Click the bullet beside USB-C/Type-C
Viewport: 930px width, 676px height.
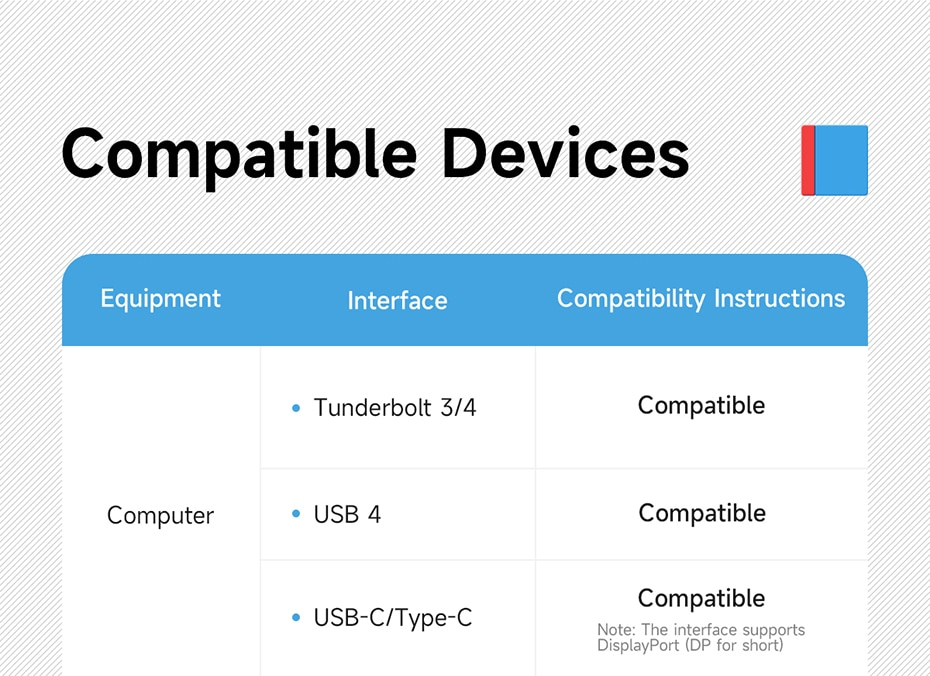[296, 618]
